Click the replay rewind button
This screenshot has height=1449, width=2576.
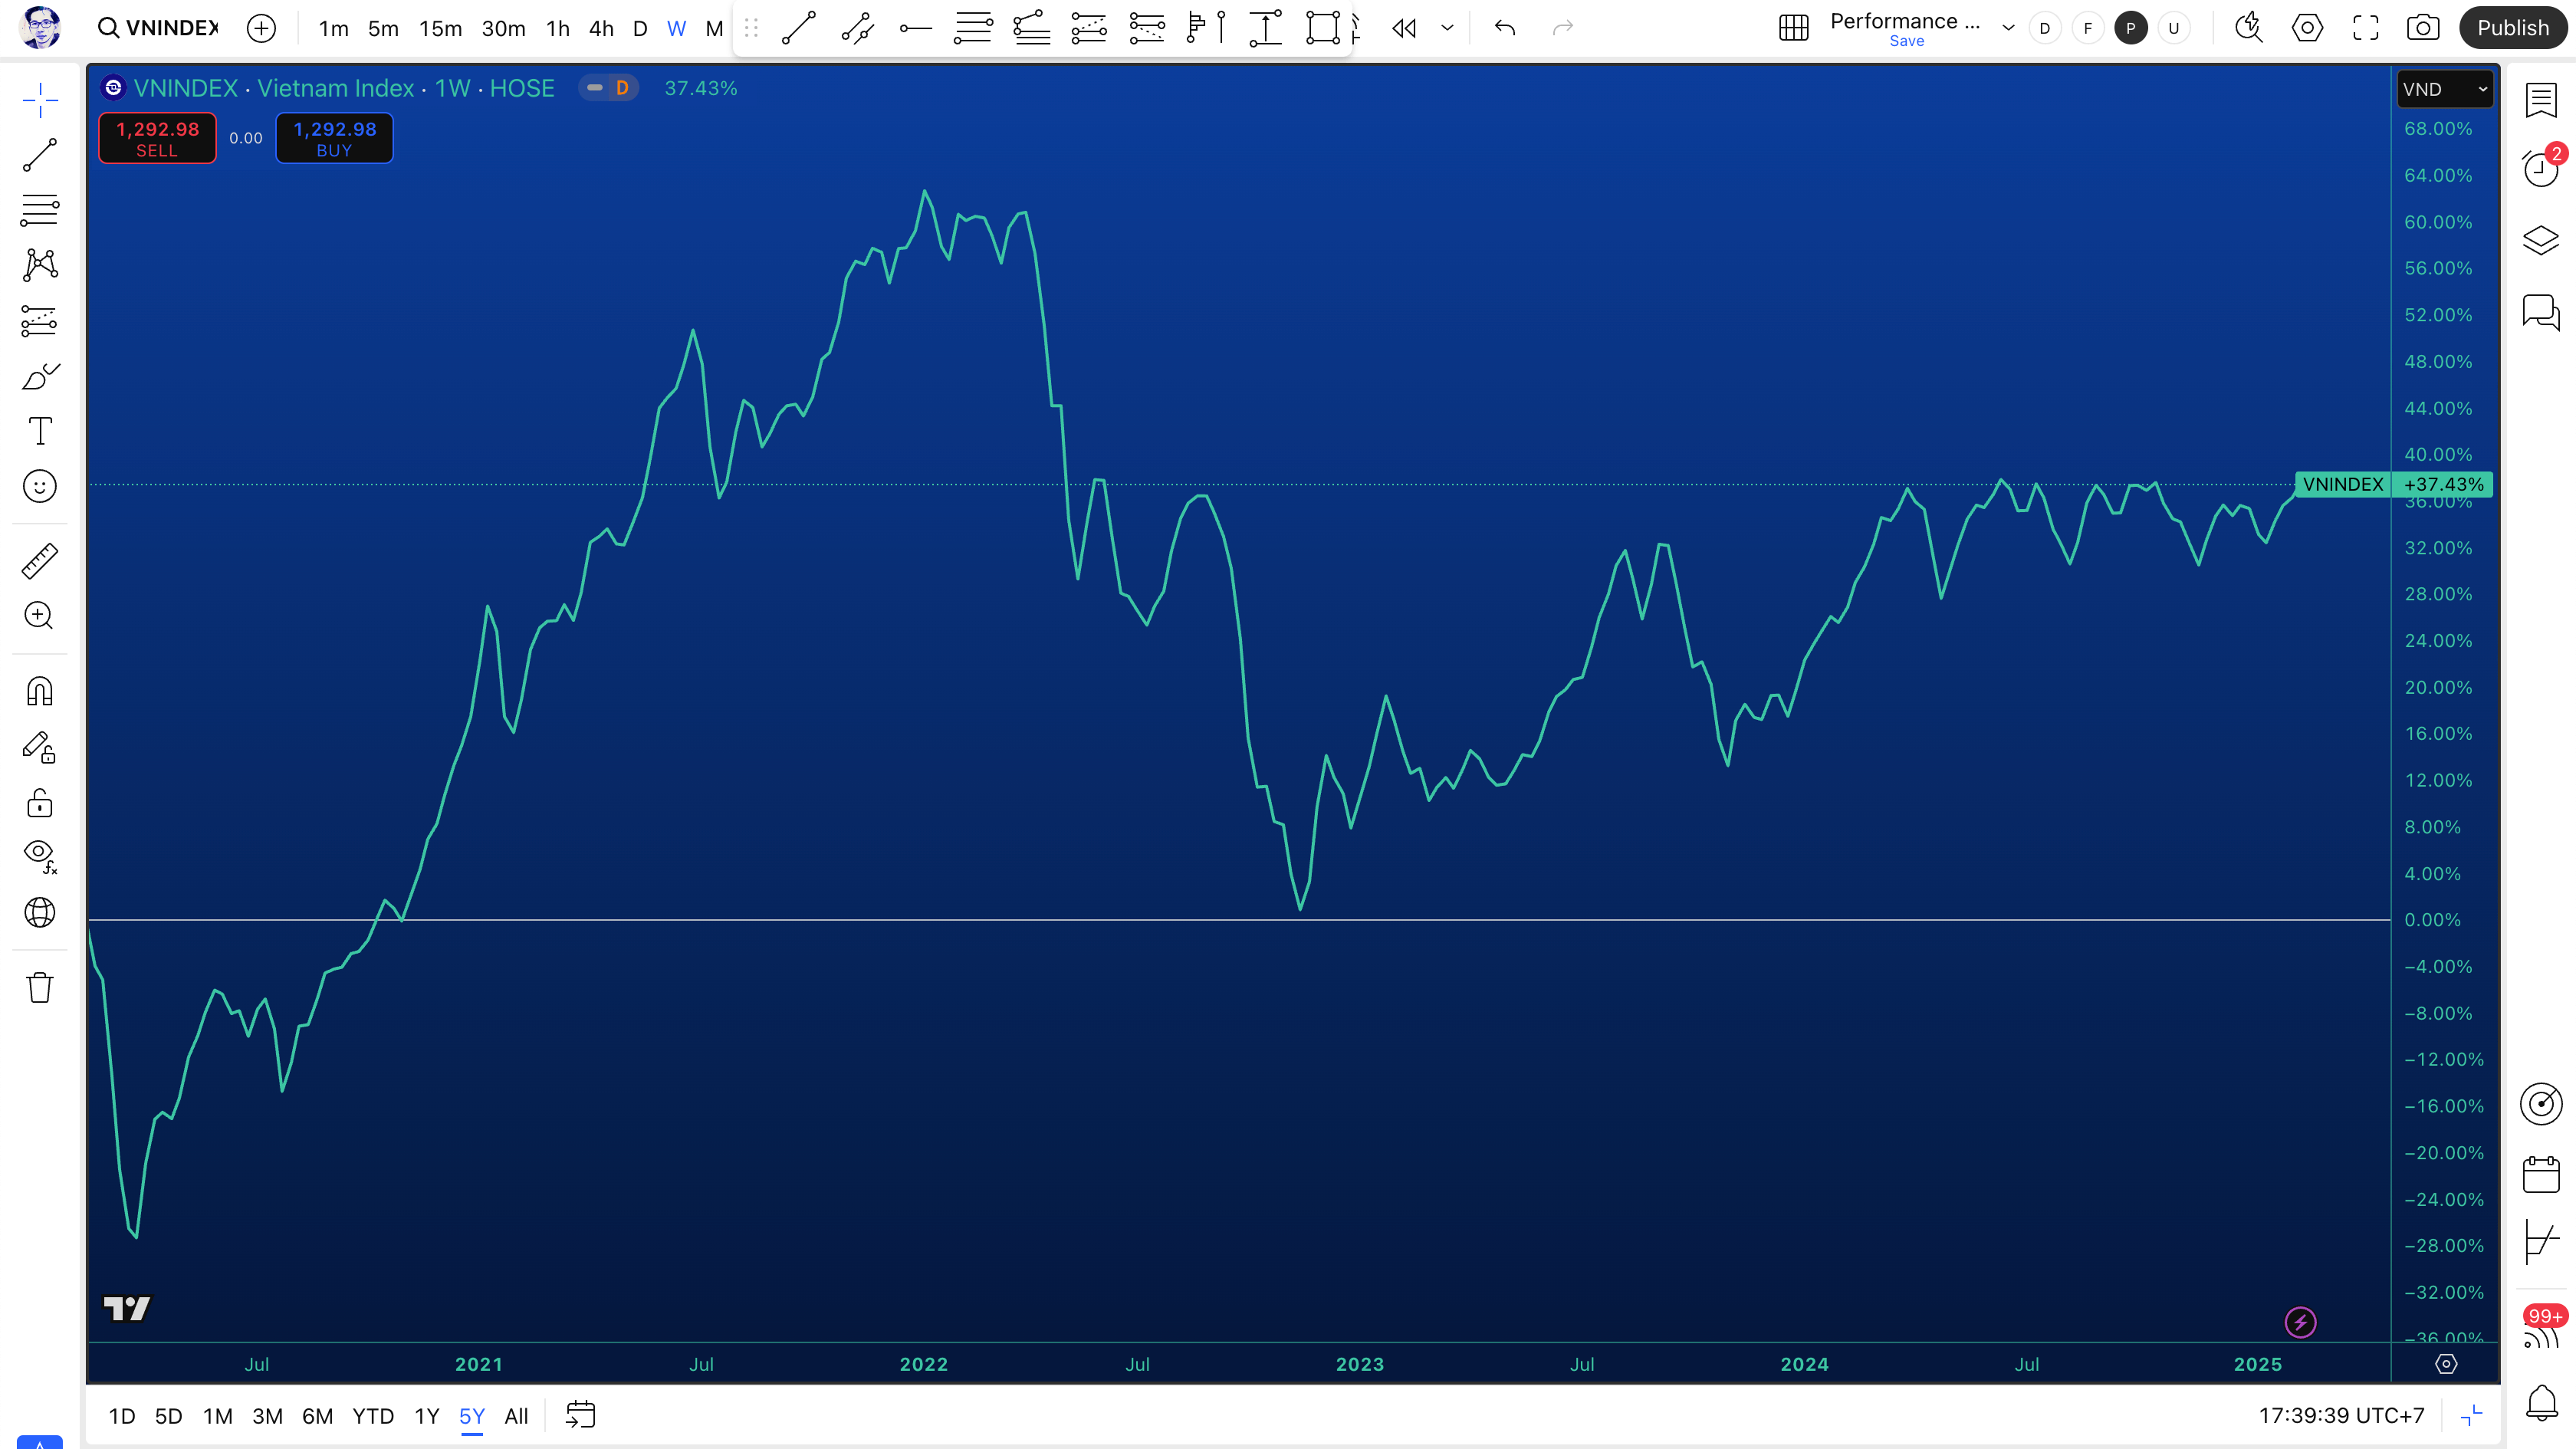(x=1404, y=28)
